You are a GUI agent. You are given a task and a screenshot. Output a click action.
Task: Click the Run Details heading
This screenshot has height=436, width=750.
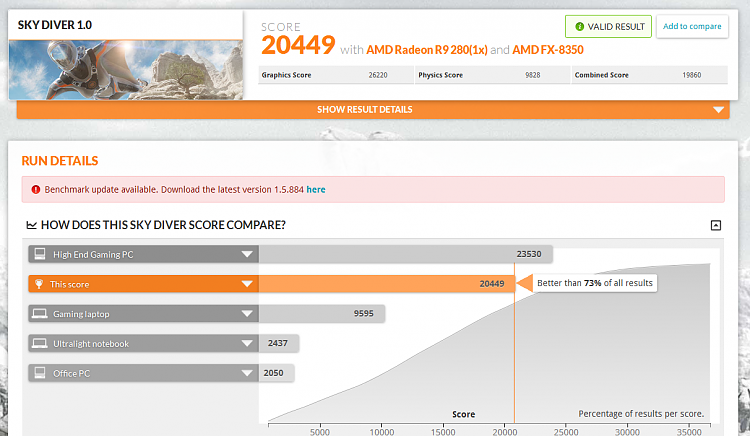[60, 161]
